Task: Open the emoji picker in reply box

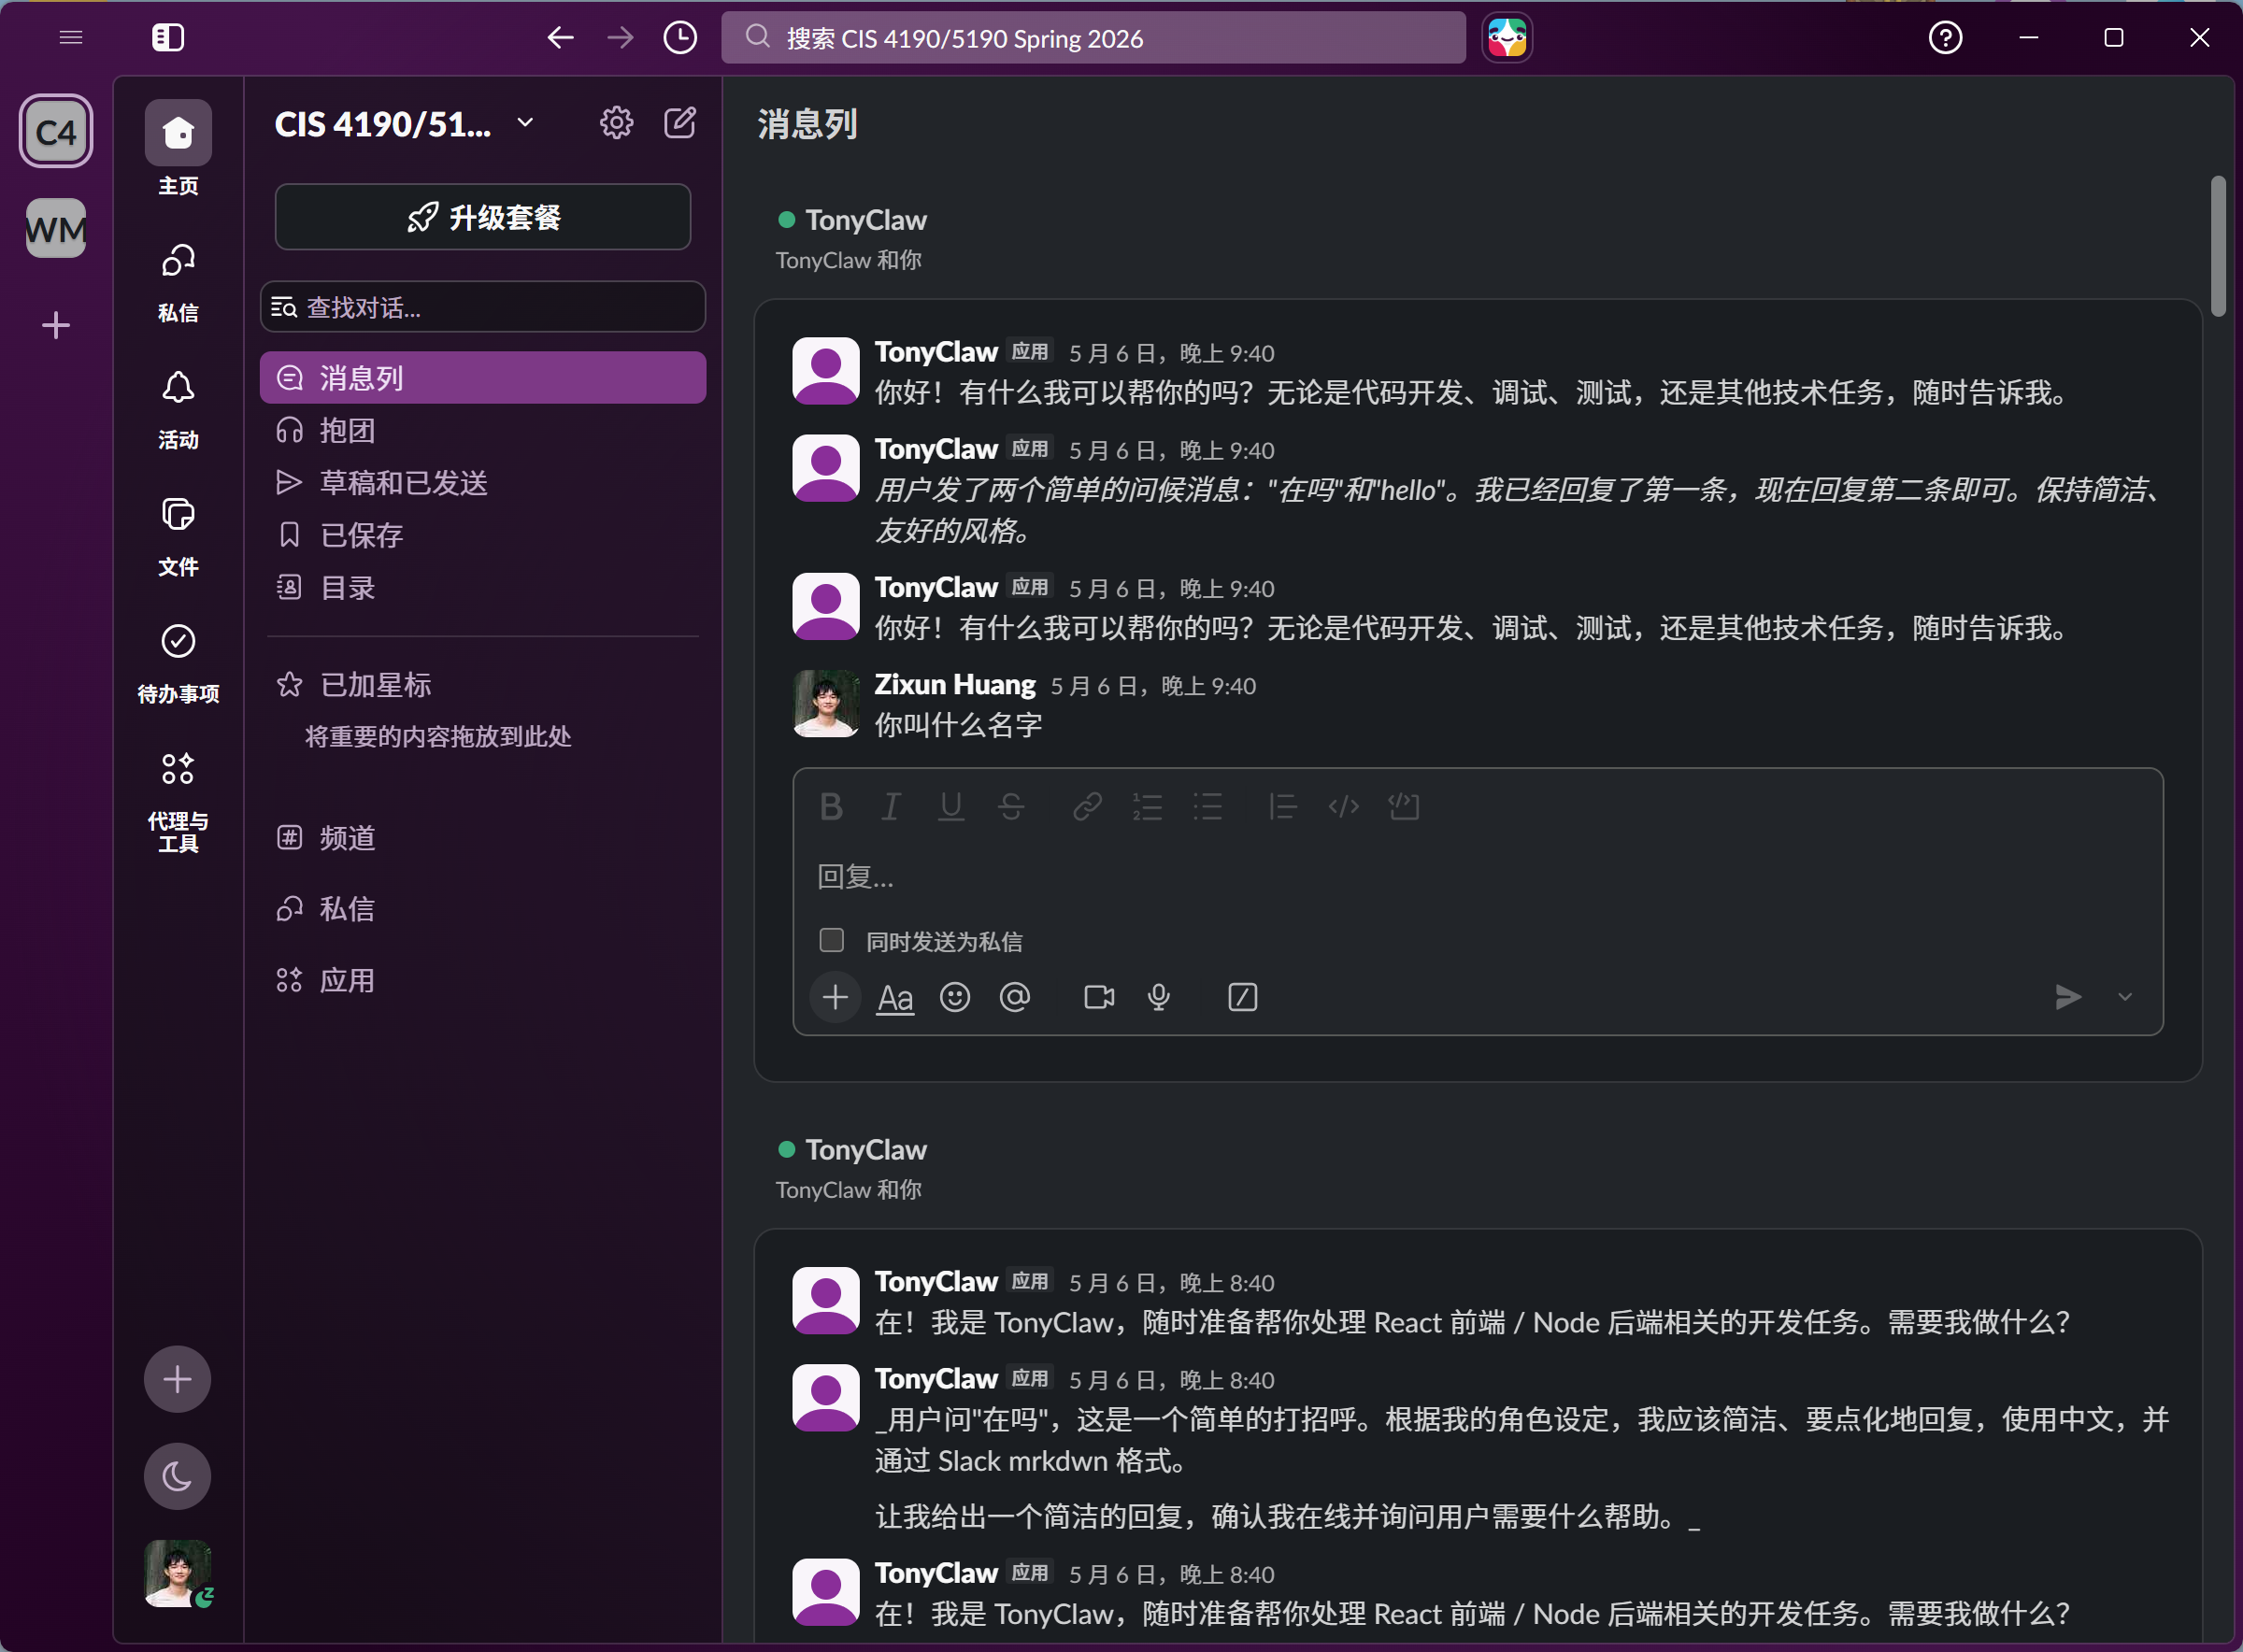Action: pos(955,997)
